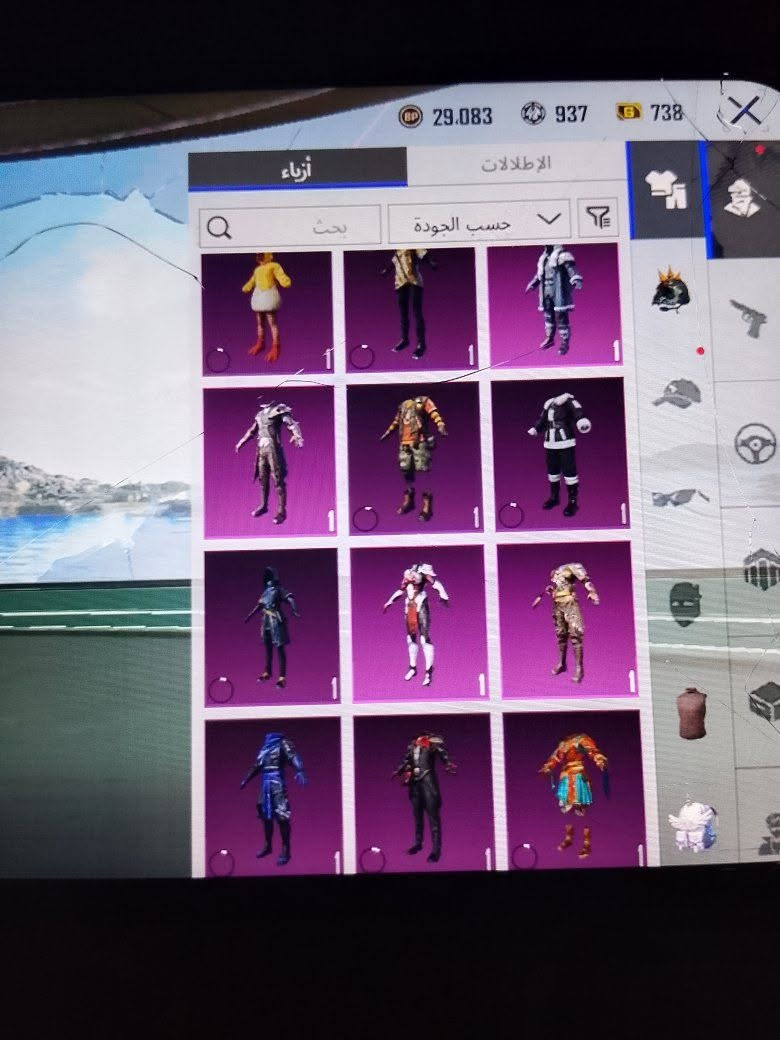Image resolution: width=780 pixels, height=1040 pixels.
Task: Select the silver armored knight outfit
Action: tap(270, 462)
